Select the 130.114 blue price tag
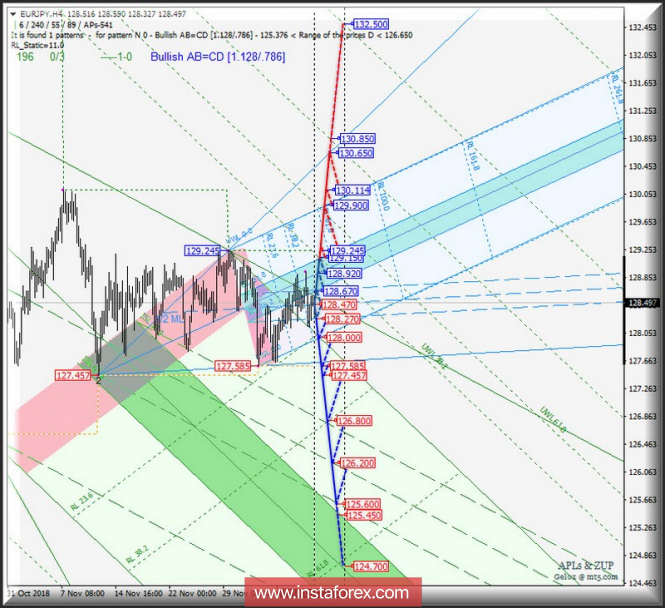665x608 pixels. (x=352, y=190)
